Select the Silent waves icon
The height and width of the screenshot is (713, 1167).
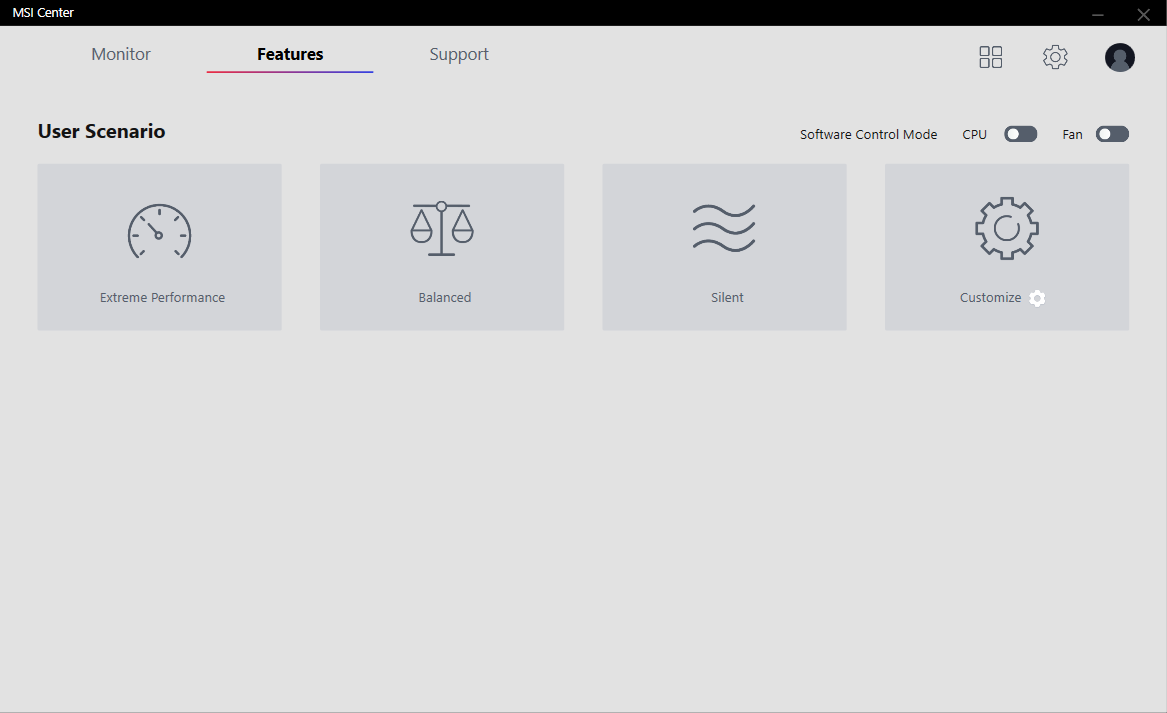pyautogui.click(x=724, y=228)
